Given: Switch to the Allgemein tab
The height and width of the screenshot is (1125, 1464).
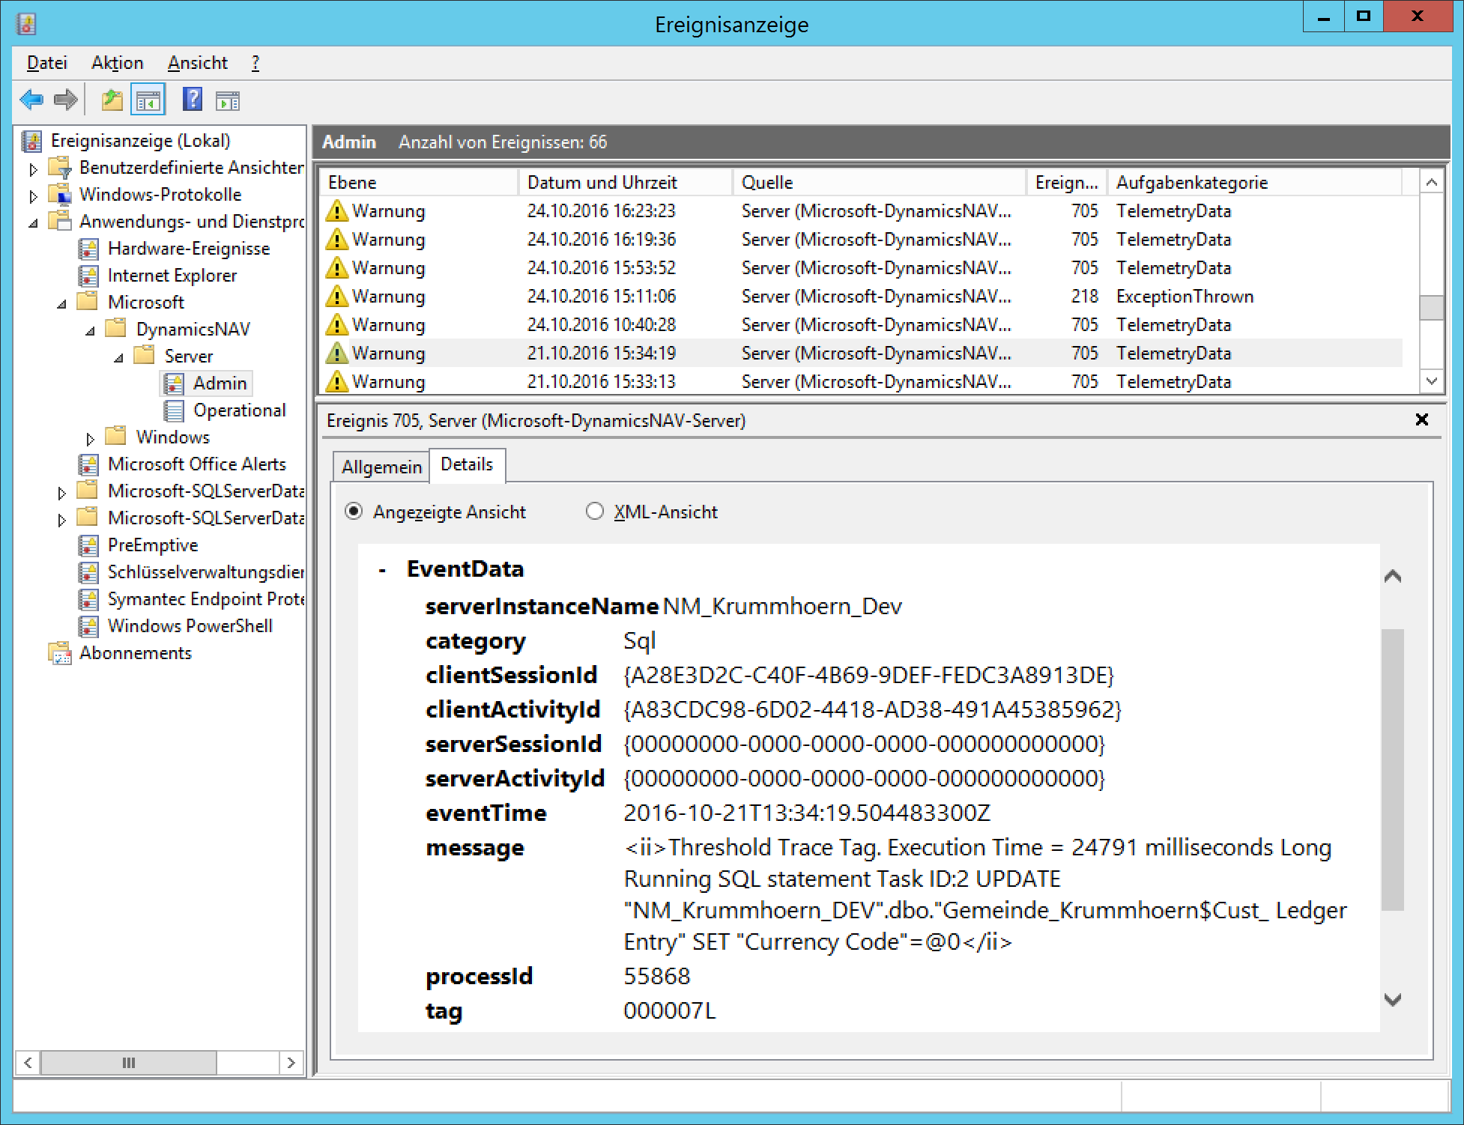Looking at the screenshot, I should click(x=381, y=467).
